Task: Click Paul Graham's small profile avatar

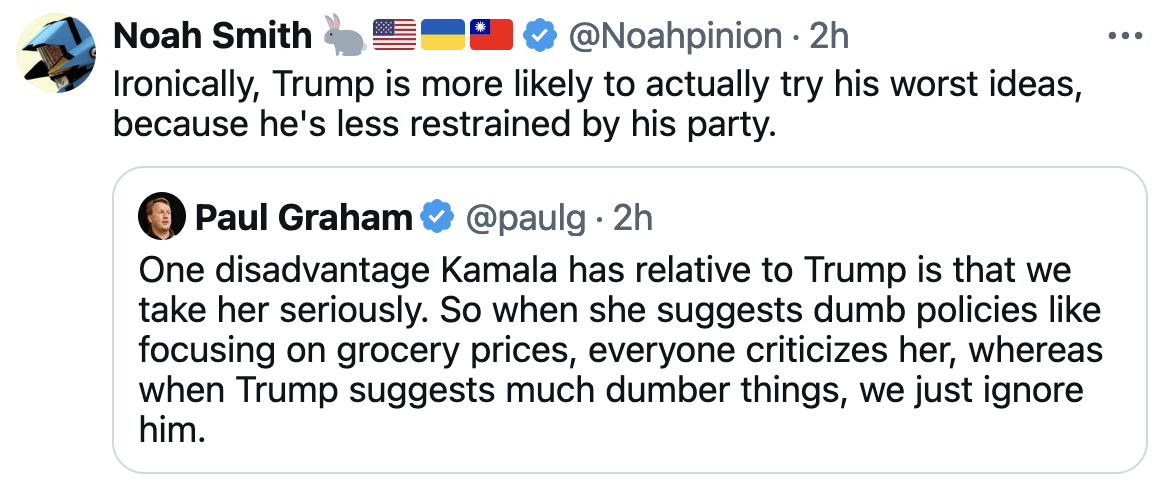Action: (x=161, y=216)
